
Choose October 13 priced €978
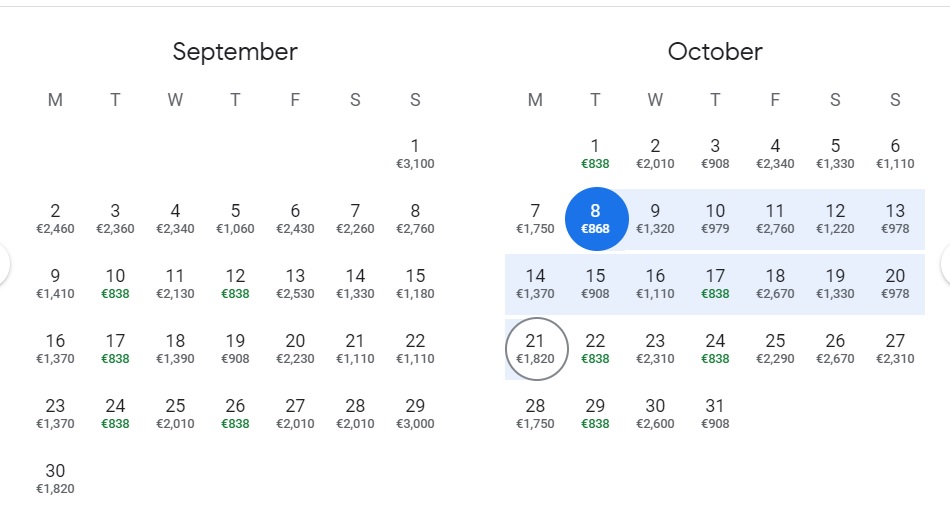pos(895,218)
